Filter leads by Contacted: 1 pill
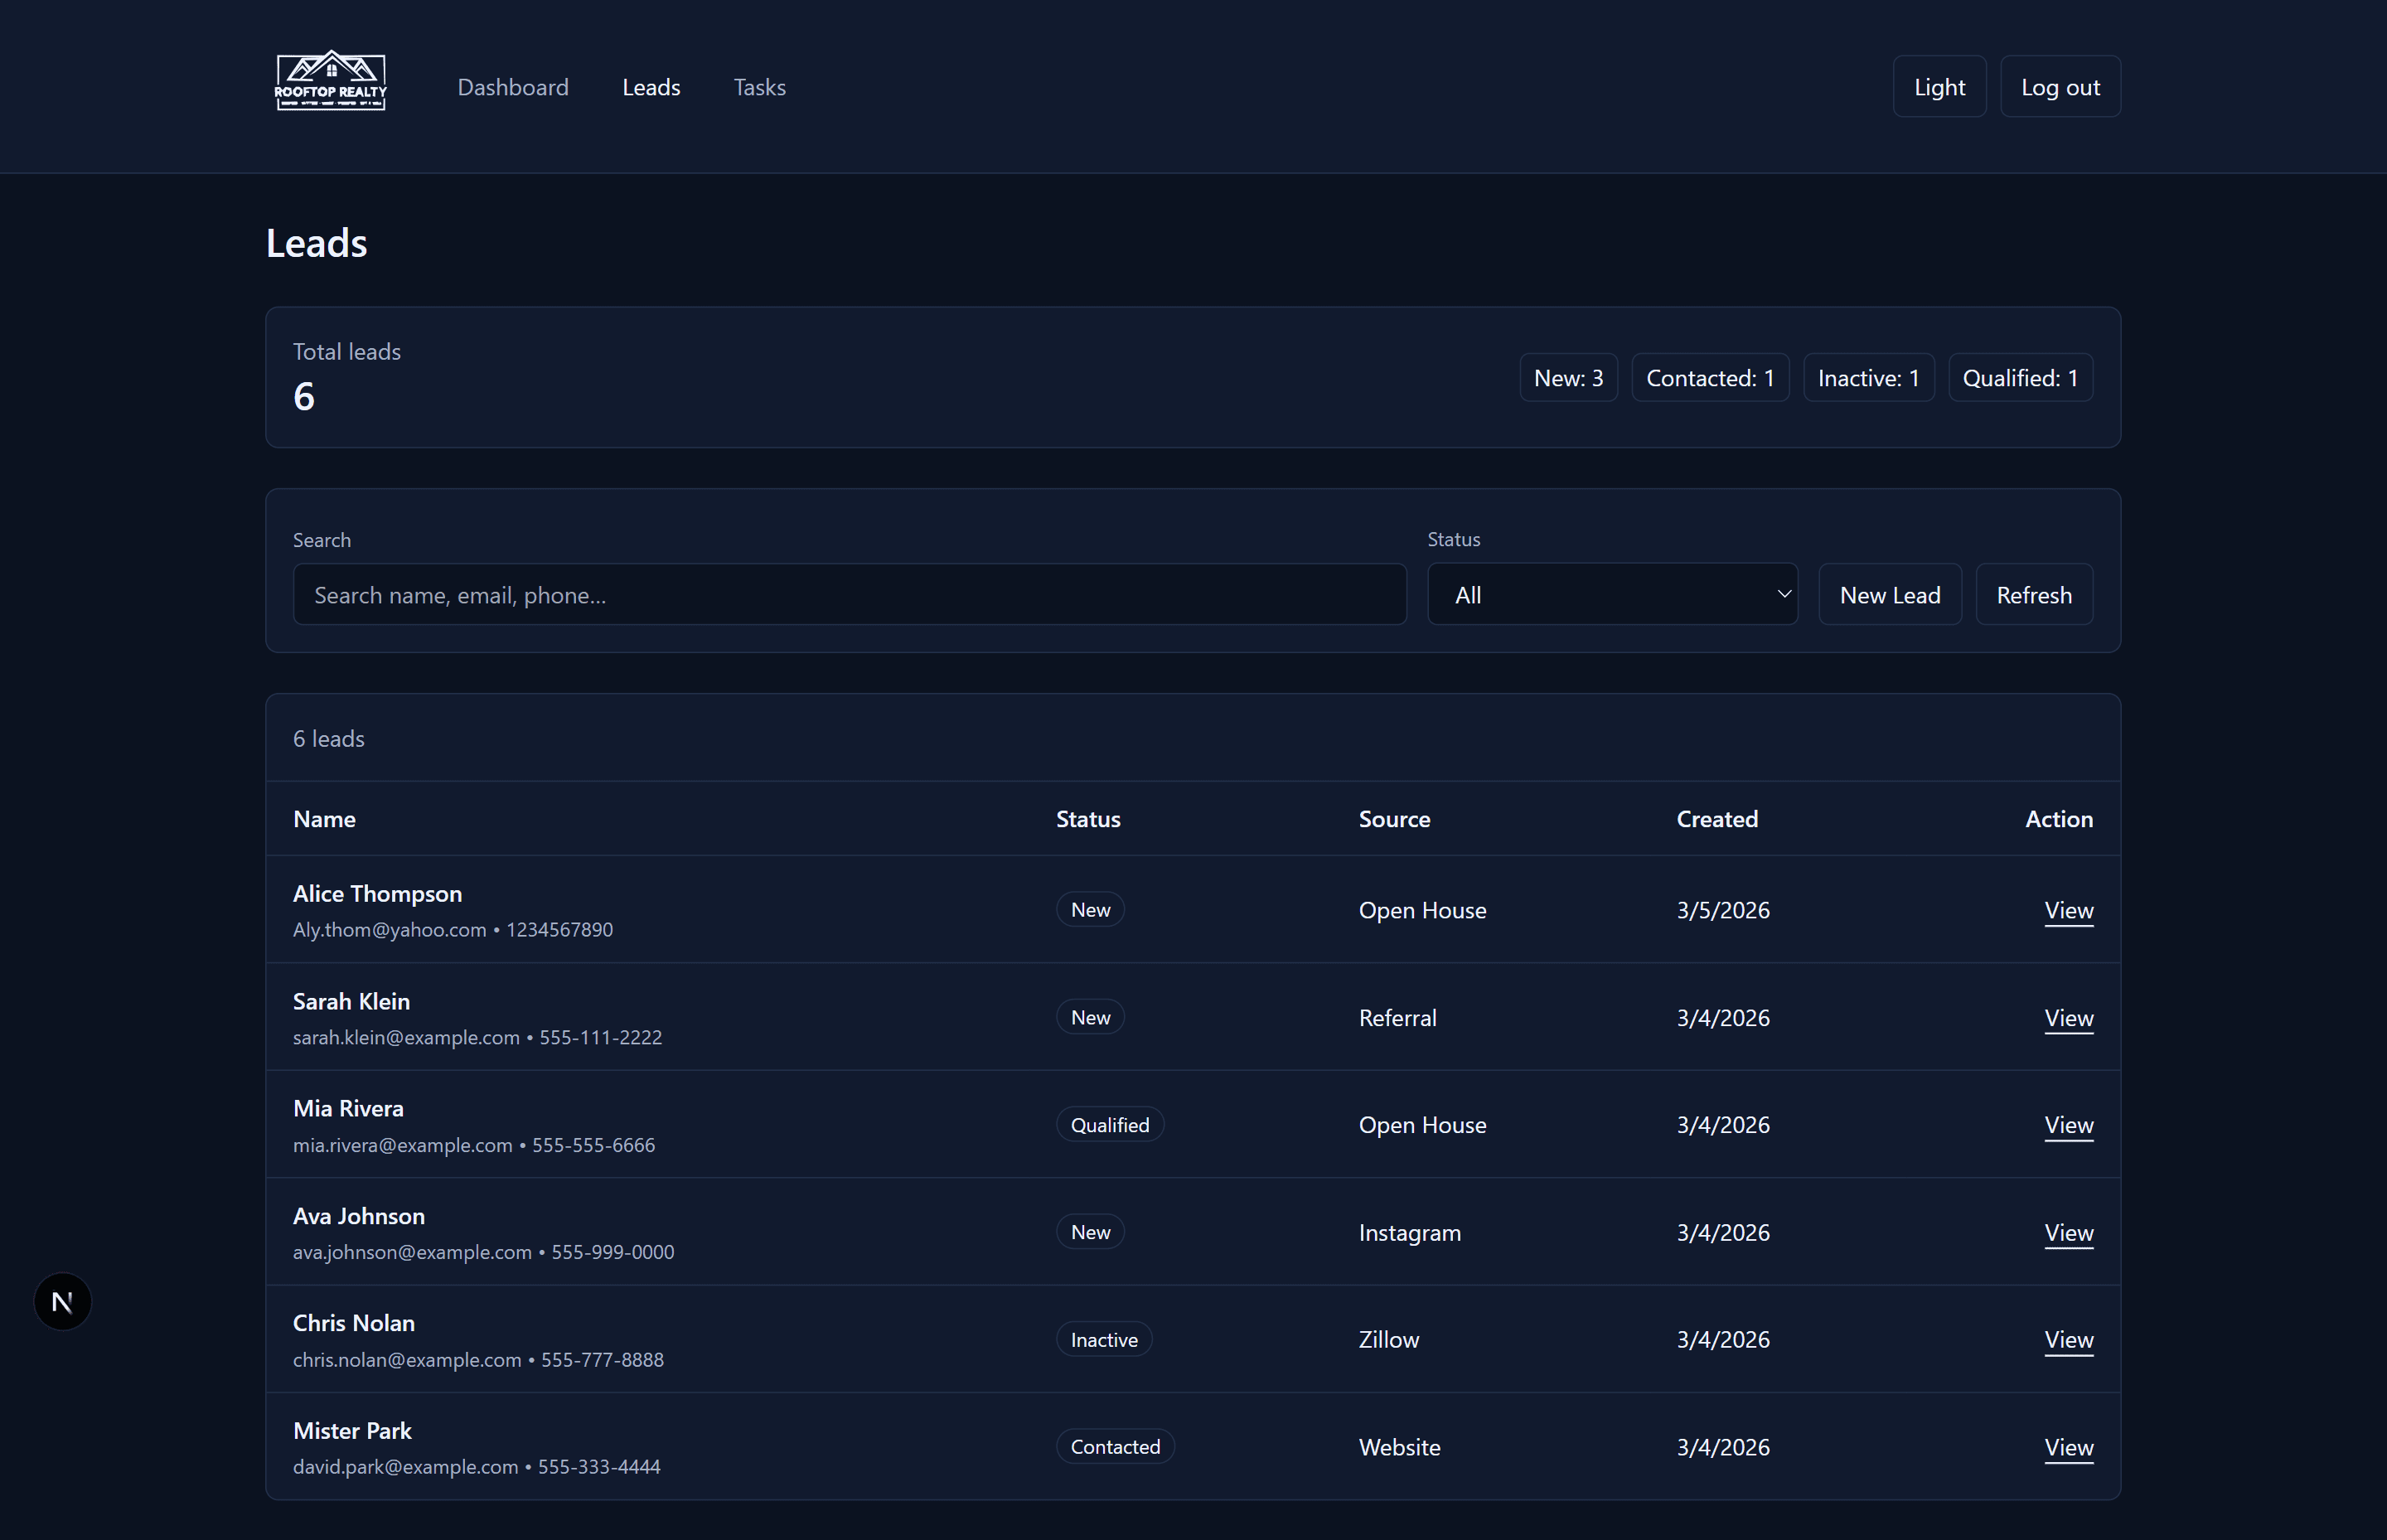This screenshot has width=2387, height=1540. 1709,377
